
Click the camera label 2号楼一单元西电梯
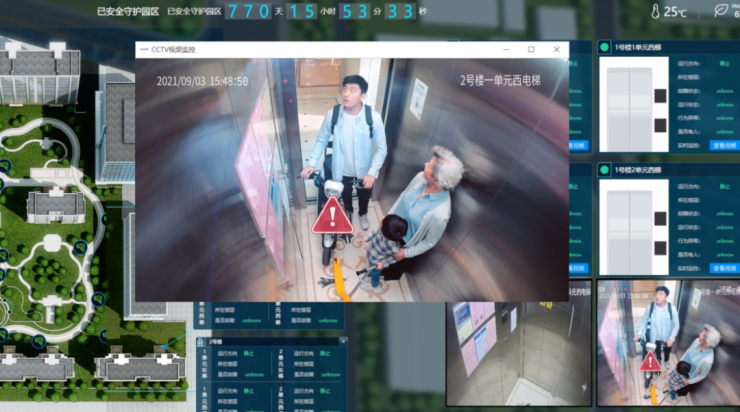(500, 80)
